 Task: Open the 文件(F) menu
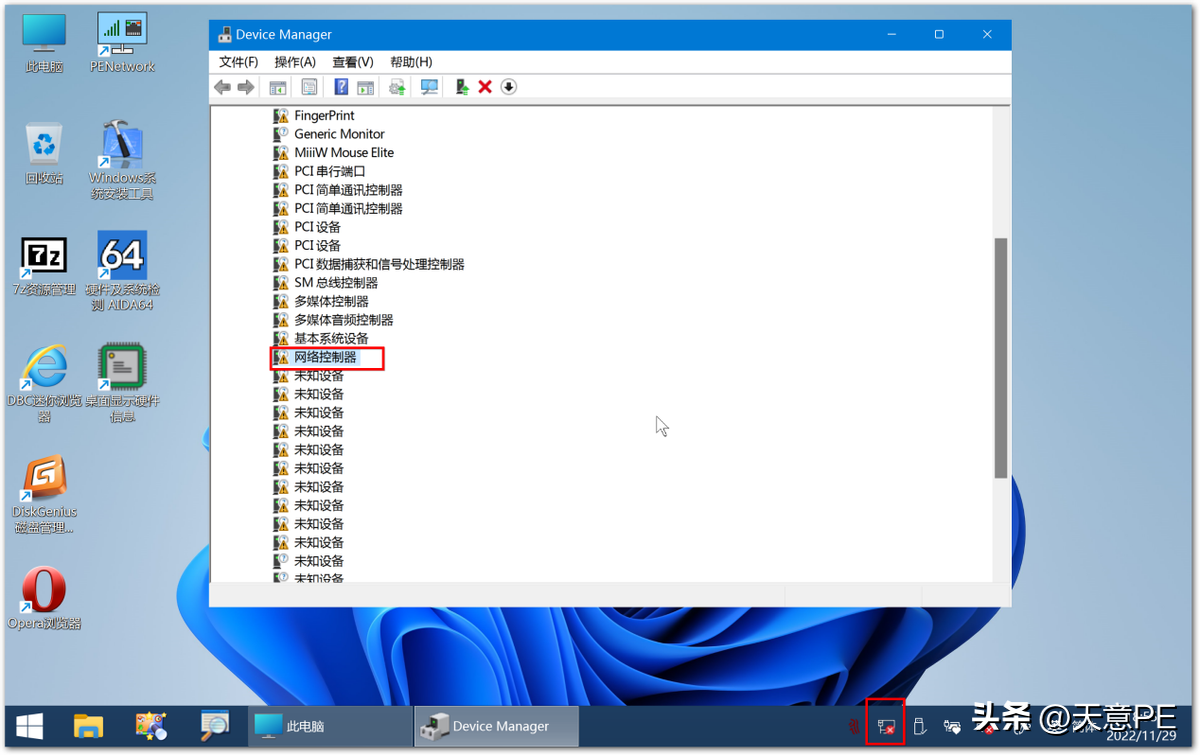click(x=239, y=62)
